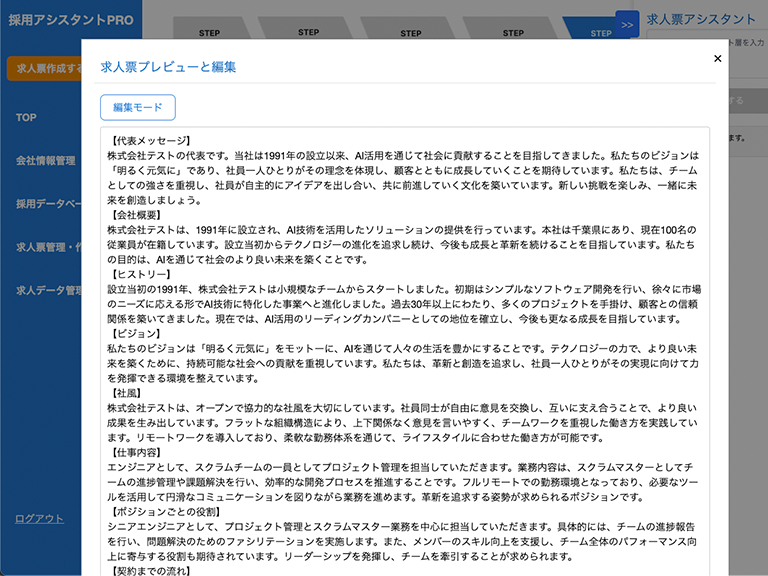This screenshot has width=768, height=576.
Task: Click the 【代表メッセージ】 heading text
Action: click(x=149, y=141)
